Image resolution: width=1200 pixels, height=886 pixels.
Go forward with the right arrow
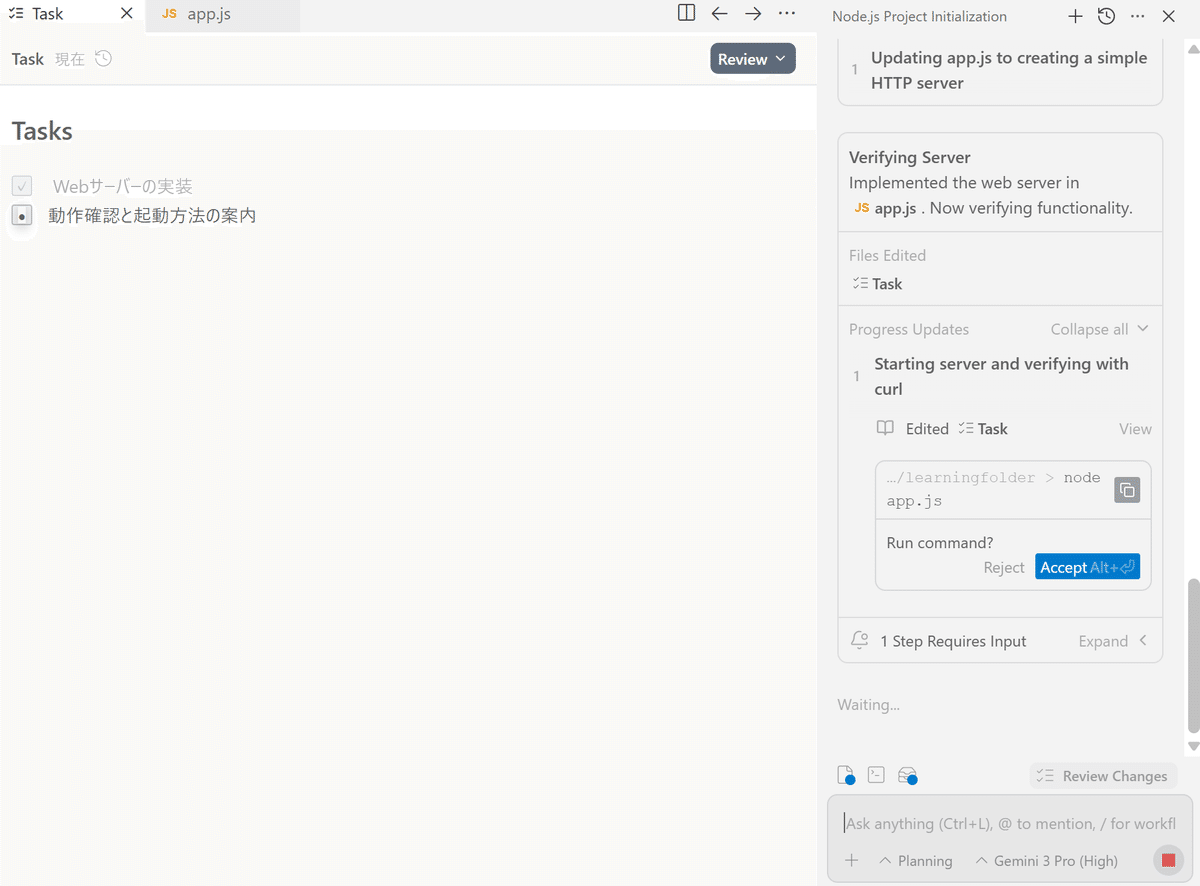753,14
